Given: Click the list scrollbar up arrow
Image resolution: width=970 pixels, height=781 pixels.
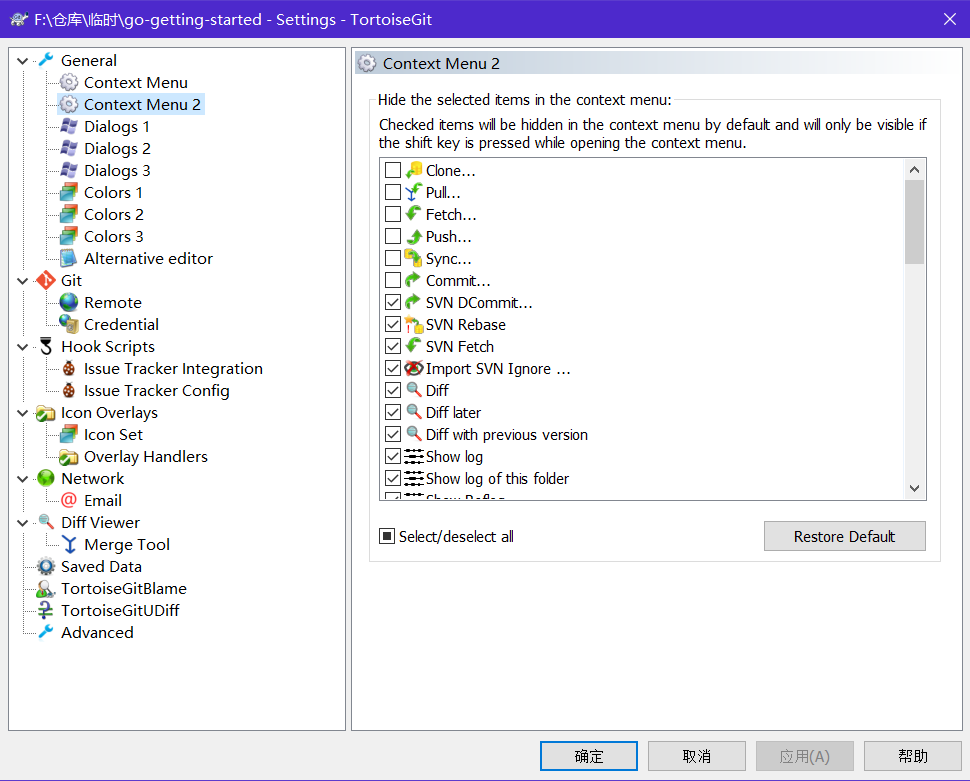Looking at the screenshot, I should (x=914, y=170).
